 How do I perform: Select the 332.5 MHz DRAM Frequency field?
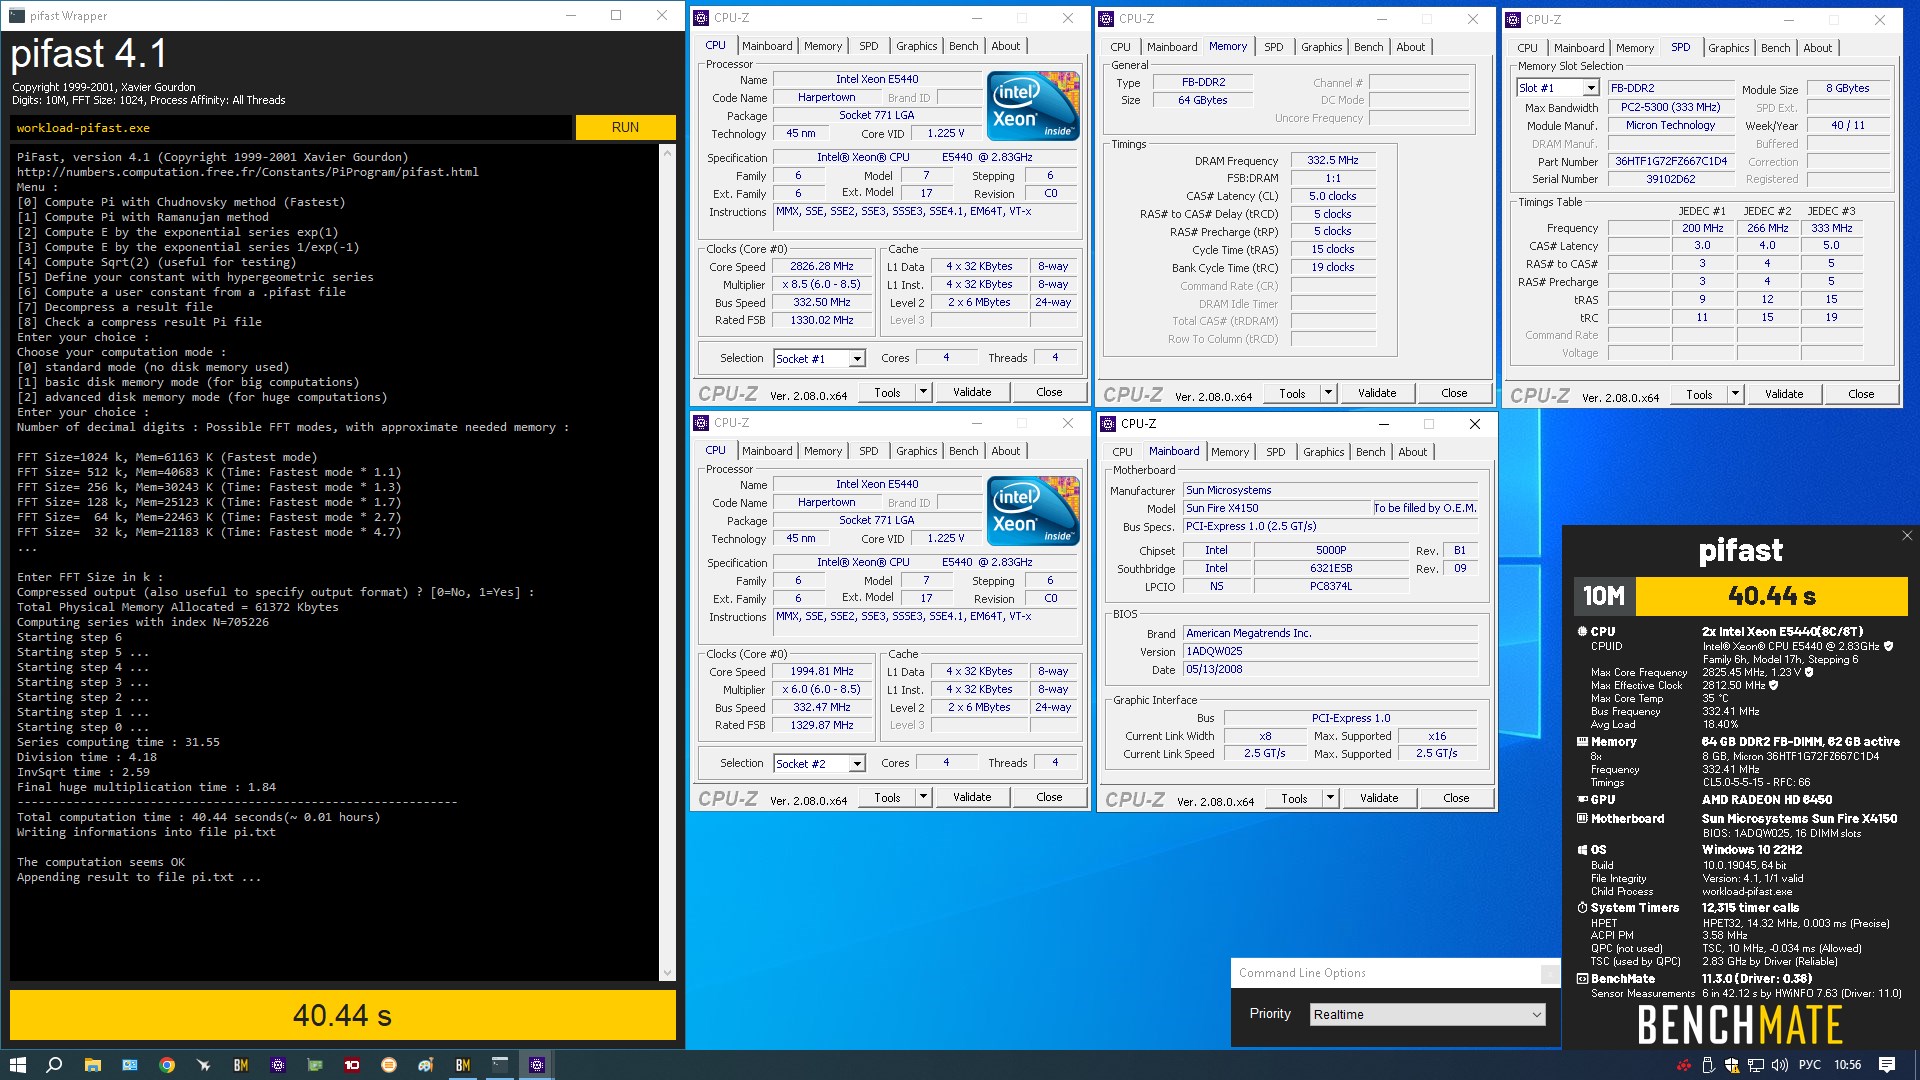point(1333,160)
